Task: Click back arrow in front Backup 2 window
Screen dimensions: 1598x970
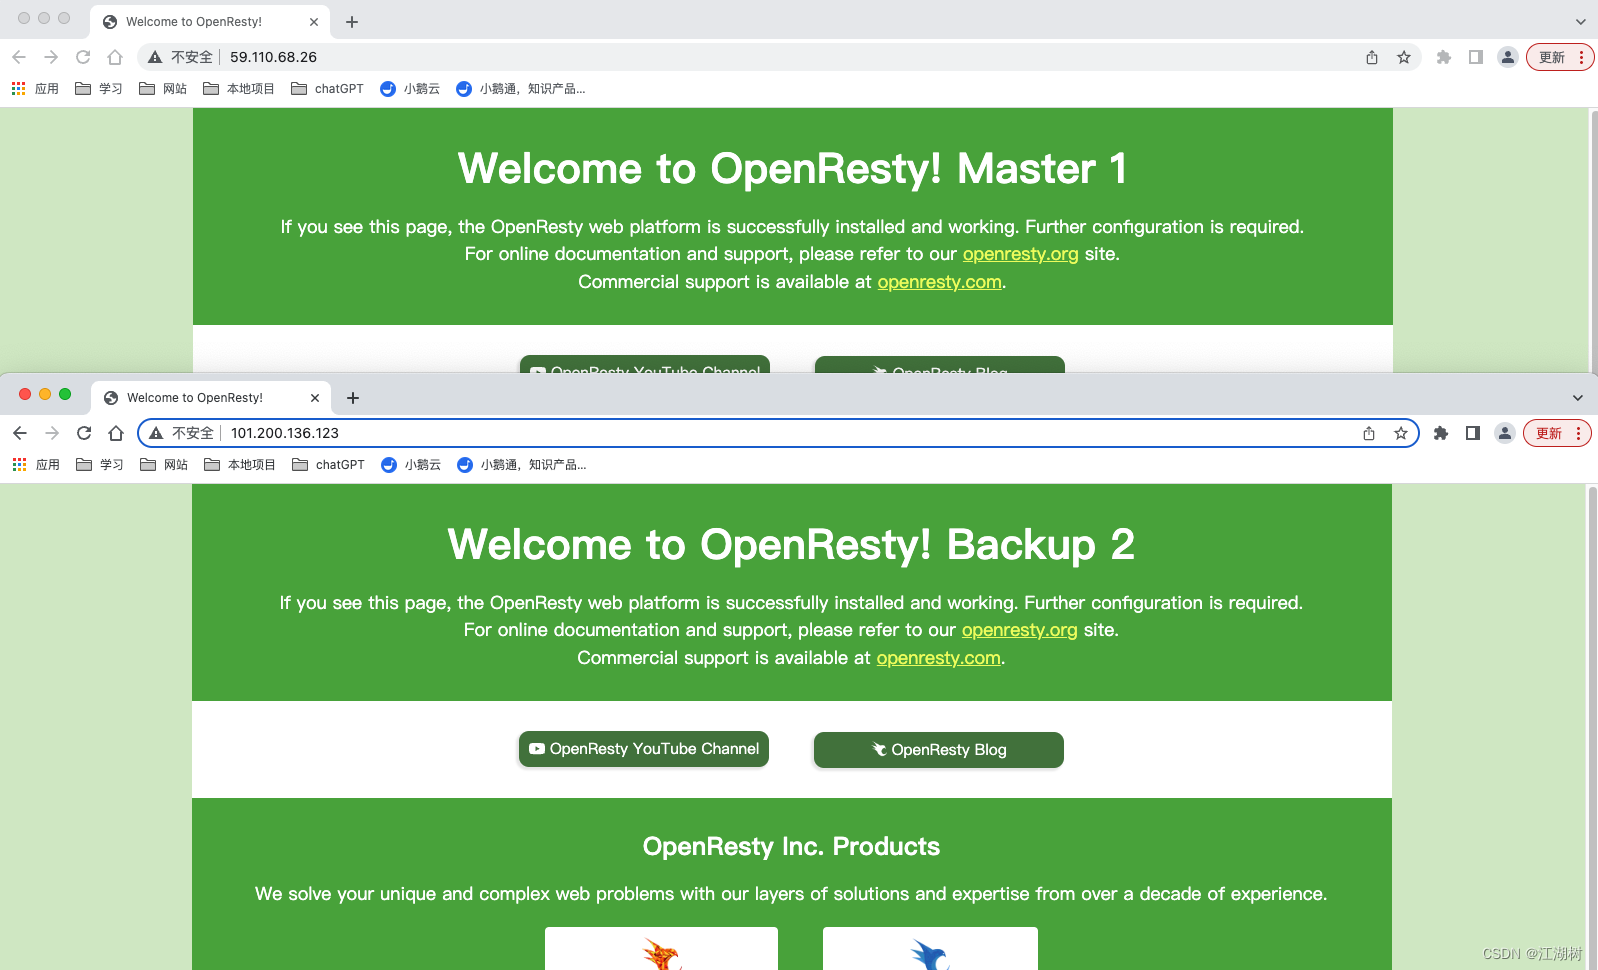Action: (20, 433)
